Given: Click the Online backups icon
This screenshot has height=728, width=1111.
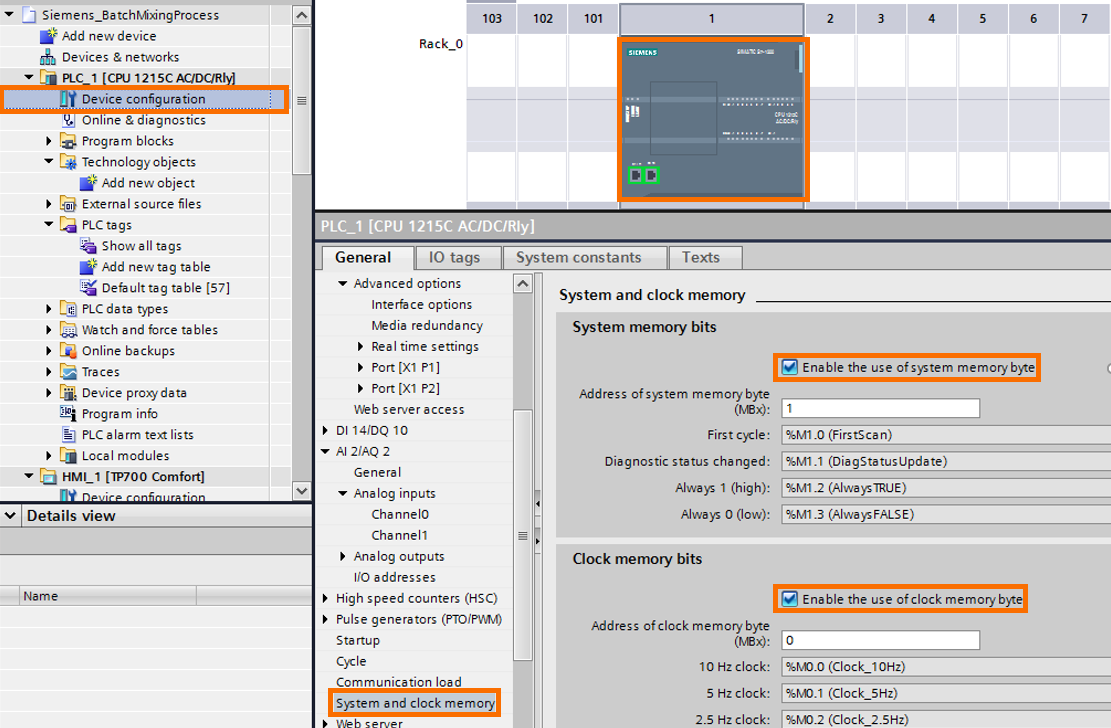Looking at the screenshot, I should (68, 350).
